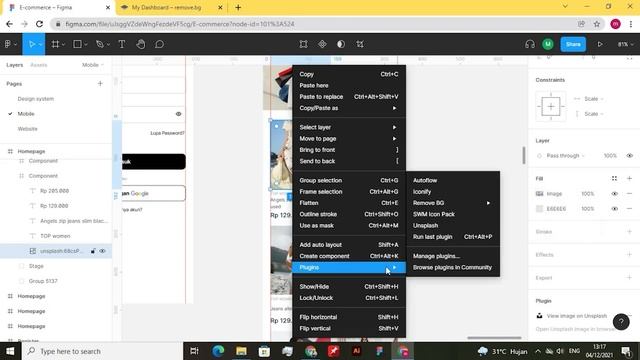This screenshot has width=640, height=360.
Task: Open the Pass through blend mode dropdown
Action: pos(565,156)
